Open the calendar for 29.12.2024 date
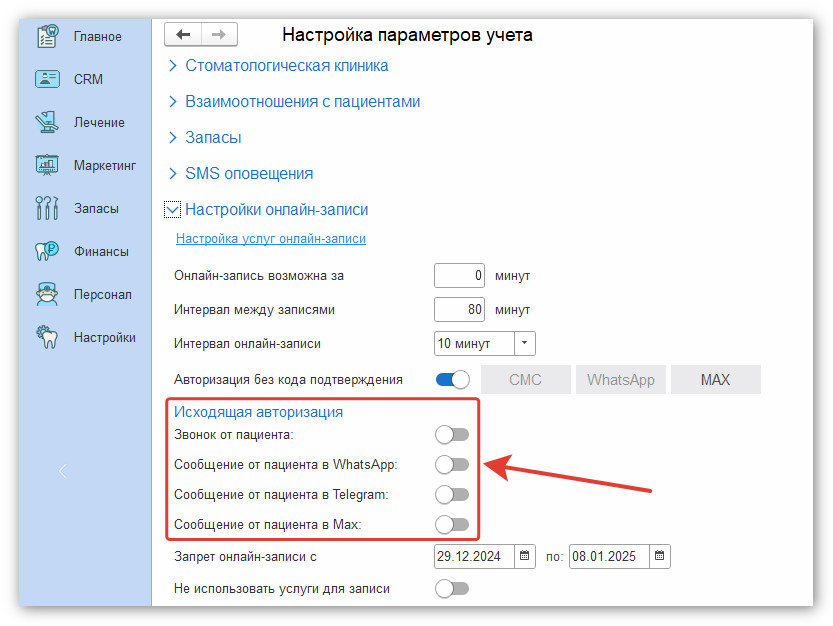This screenshot has width=833, height=626. pyautogui.click(x=524, y=556)
